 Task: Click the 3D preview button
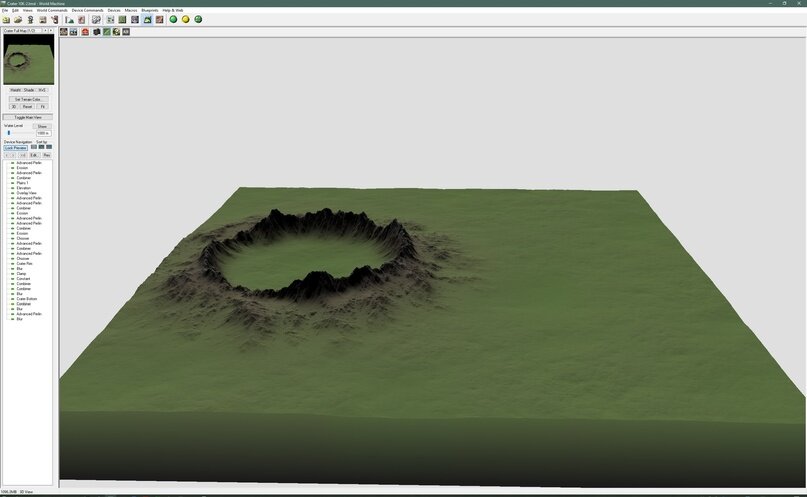coord(14,106)
